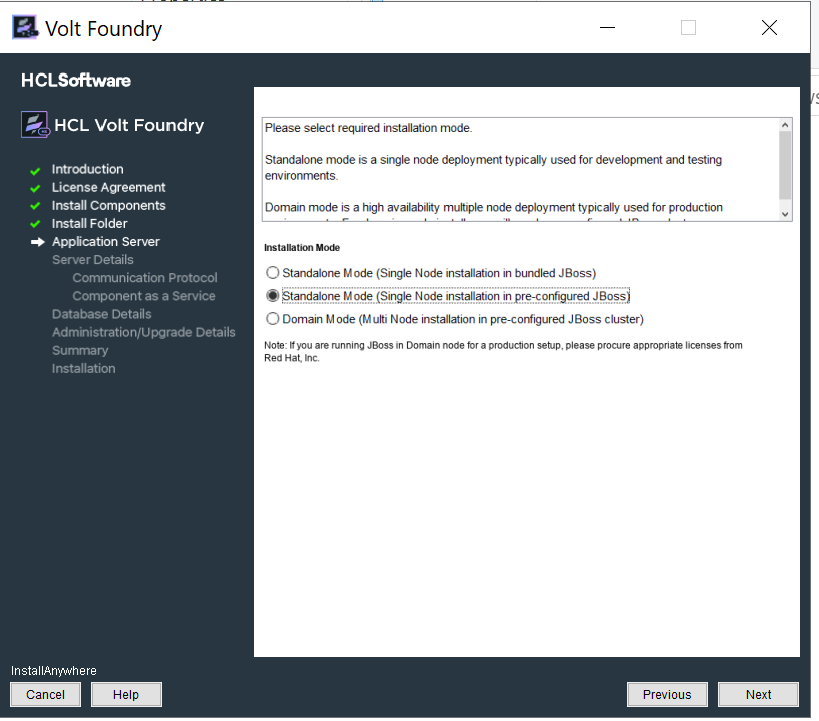Click the Server Details step label

[92, 260]
